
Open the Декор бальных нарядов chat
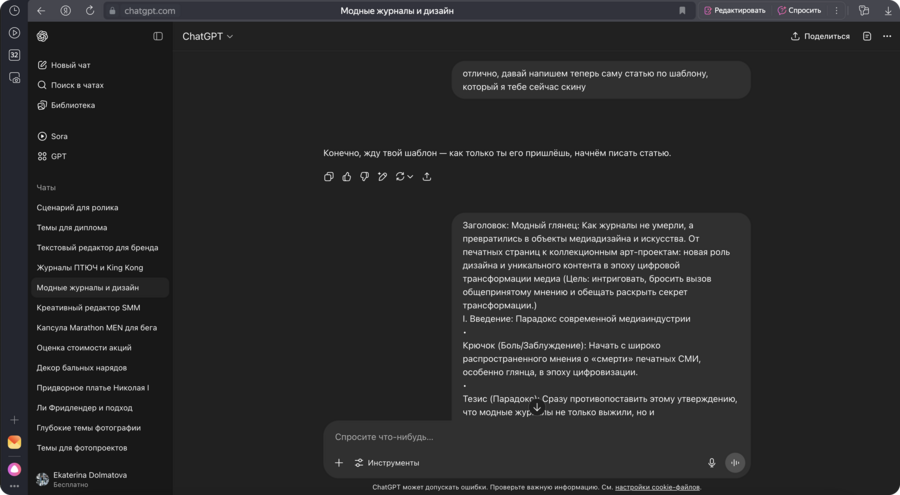pos(100,368)
